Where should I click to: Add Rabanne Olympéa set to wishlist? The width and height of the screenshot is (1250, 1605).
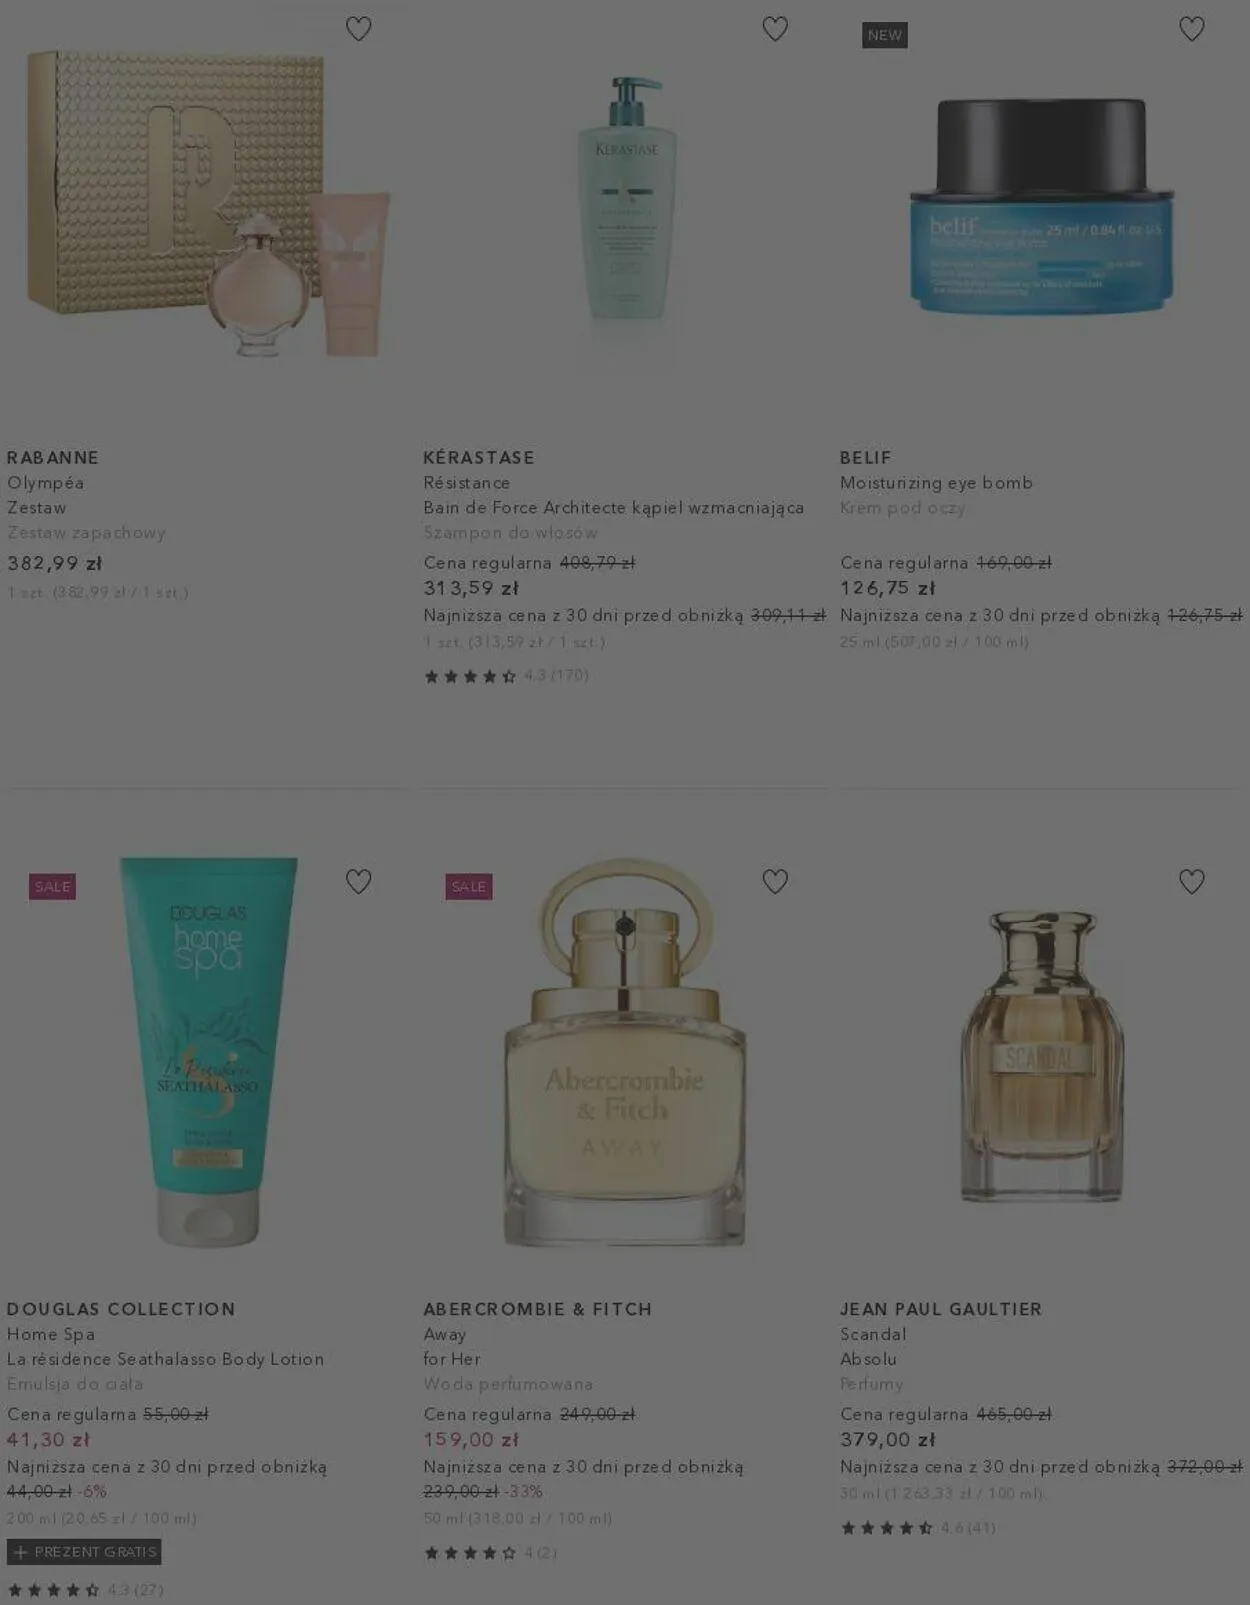358,29
